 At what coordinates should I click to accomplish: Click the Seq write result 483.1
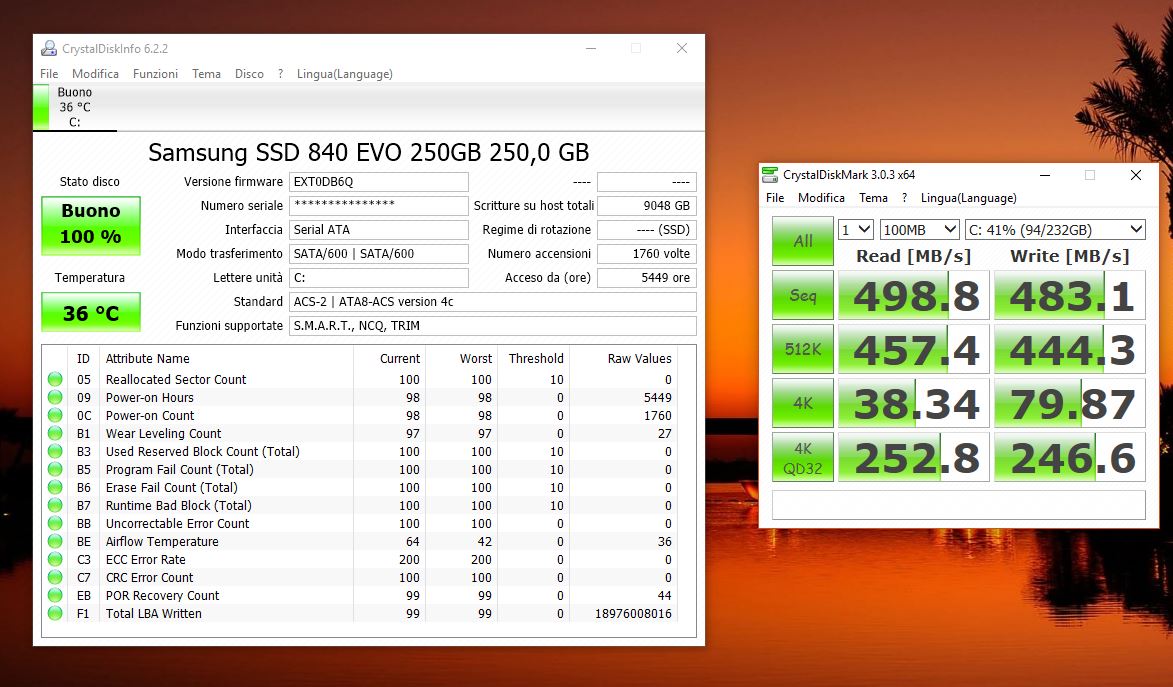click(x=1070, y=295)
